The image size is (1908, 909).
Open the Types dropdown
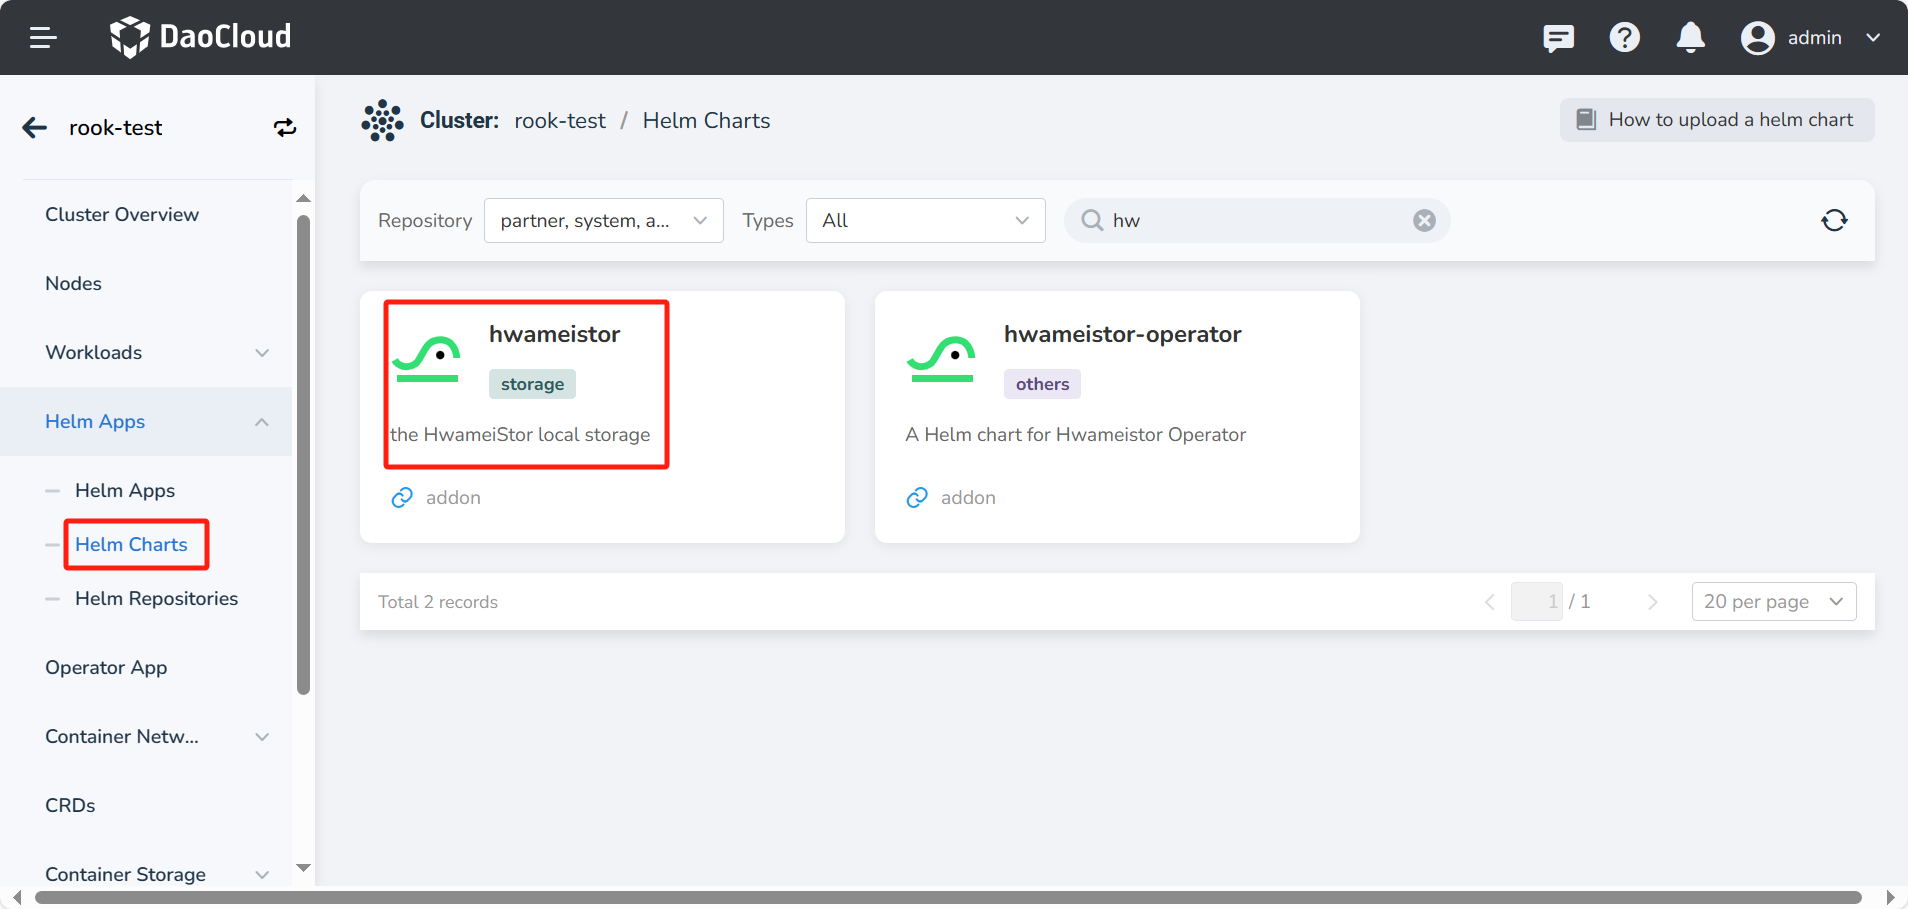(925, 221)
